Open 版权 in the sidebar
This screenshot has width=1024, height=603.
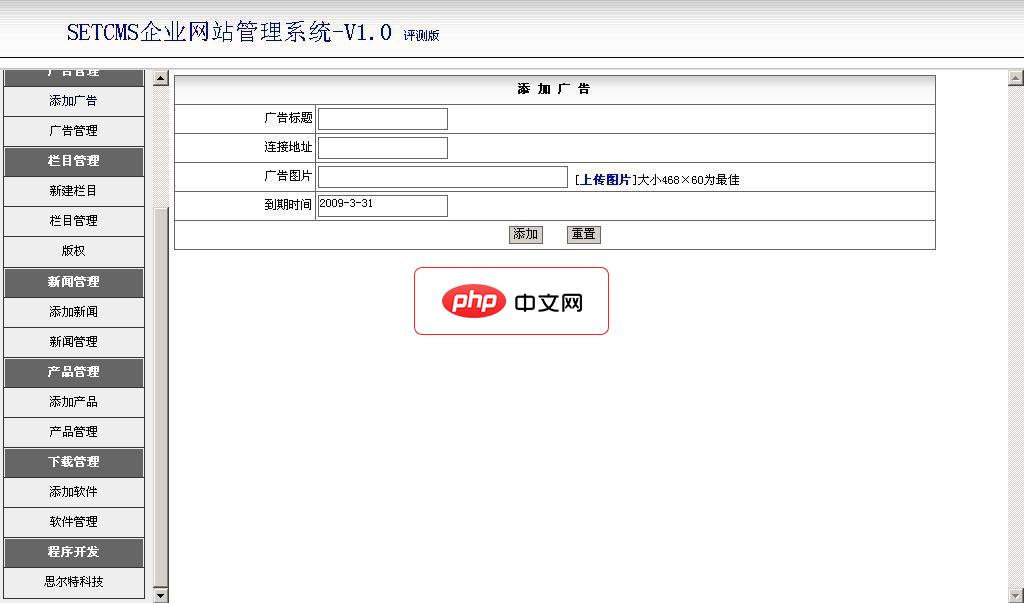(73, 251)
